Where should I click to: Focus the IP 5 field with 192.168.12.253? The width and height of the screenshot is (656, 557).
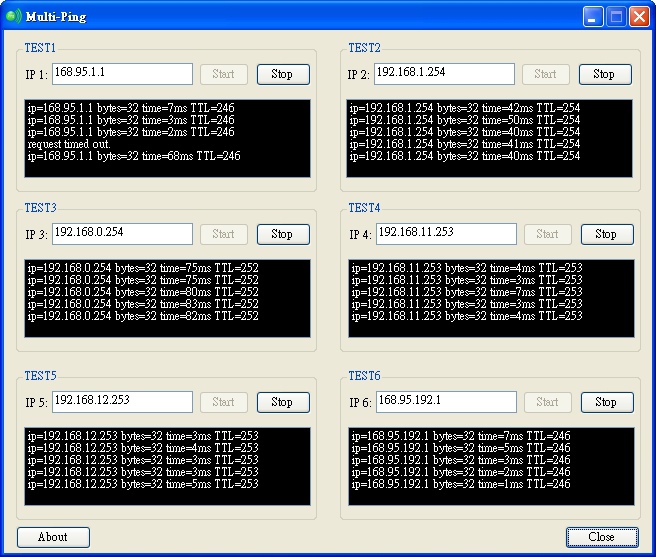tap(122, 402)
